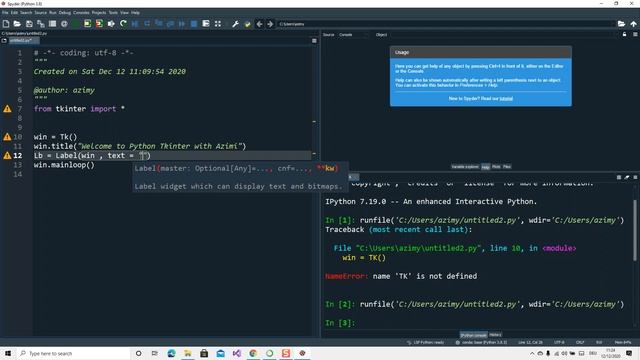640x360 pixels.
Task: Open the Projects menu
Action: [x=99, y=13]
